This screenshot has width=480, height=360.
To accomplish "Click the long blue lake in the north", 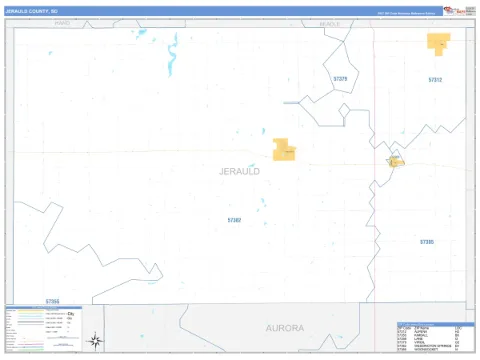I will pos(172,54).
